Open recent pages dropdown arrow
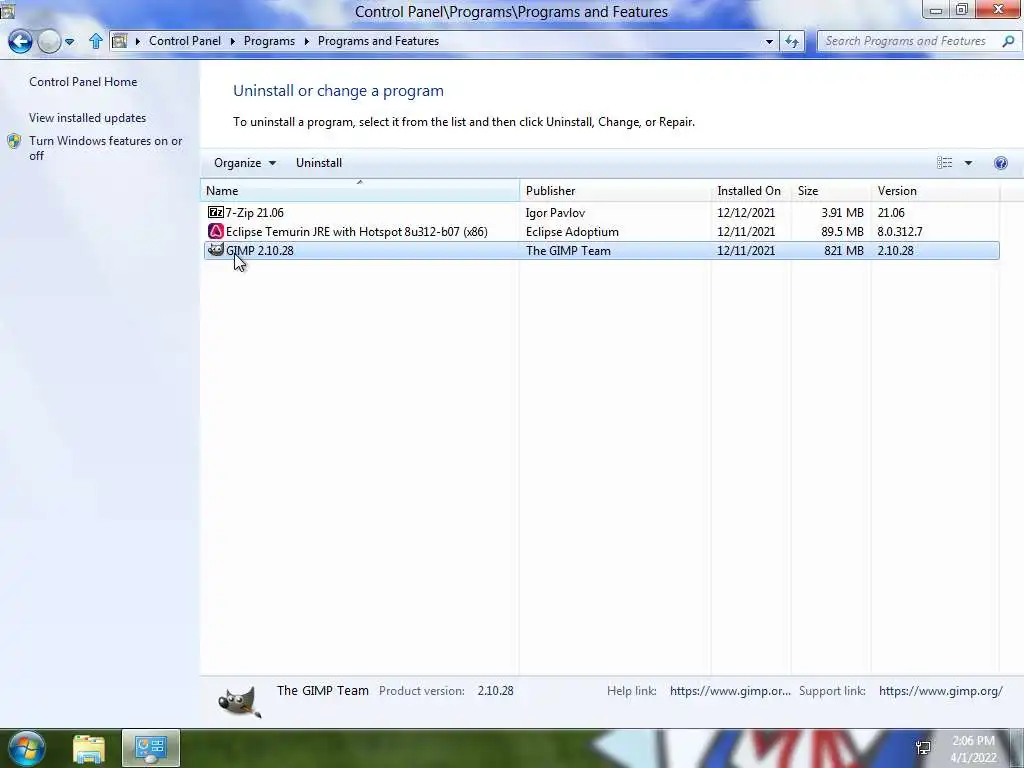 69,42
